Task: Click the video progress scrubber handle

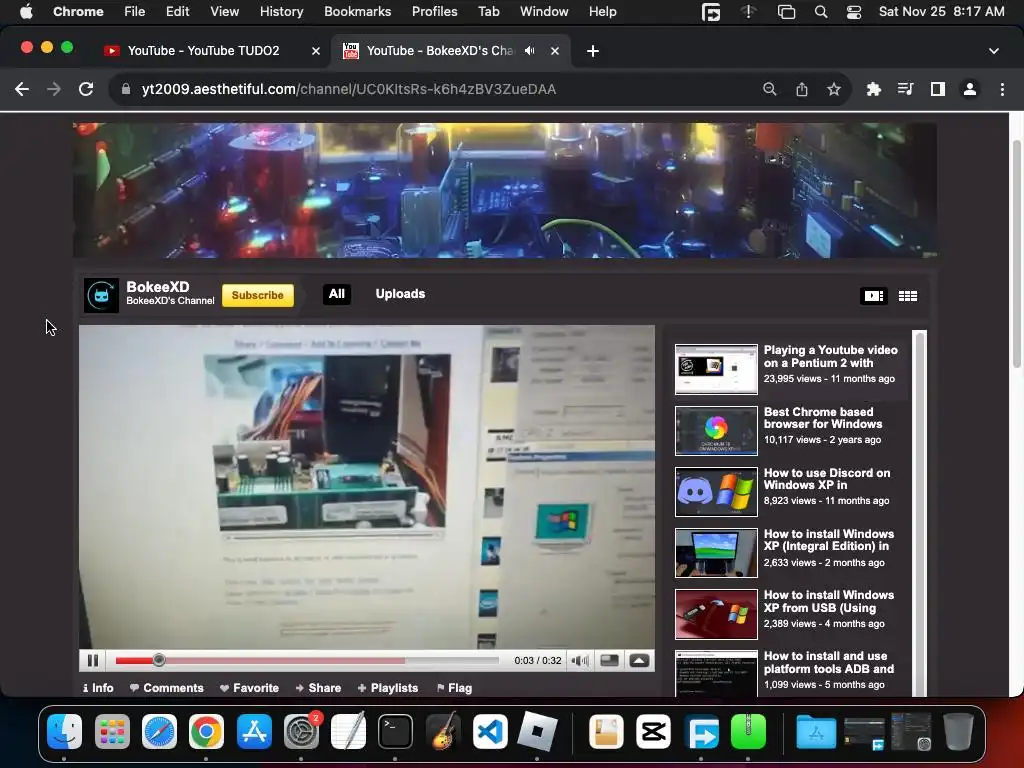Action: click(159, 660)
